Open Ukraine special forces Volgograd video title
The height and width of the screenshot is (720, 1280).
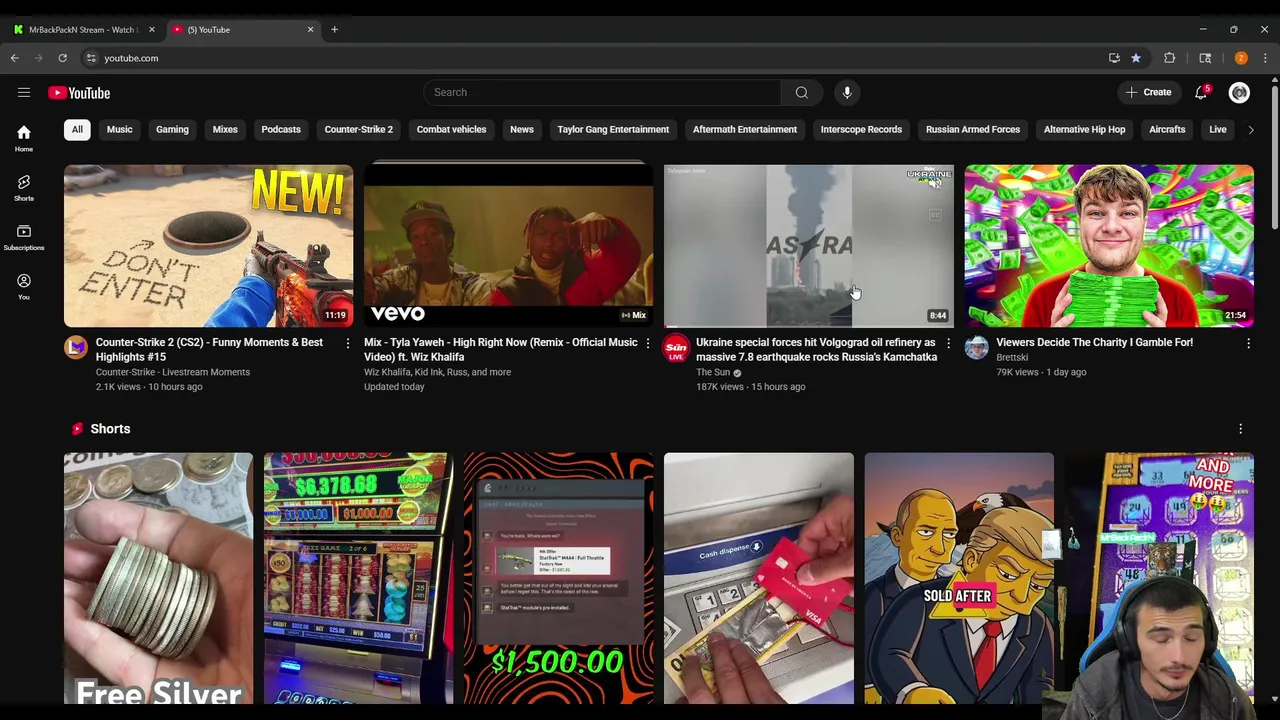tap(816, 350)
